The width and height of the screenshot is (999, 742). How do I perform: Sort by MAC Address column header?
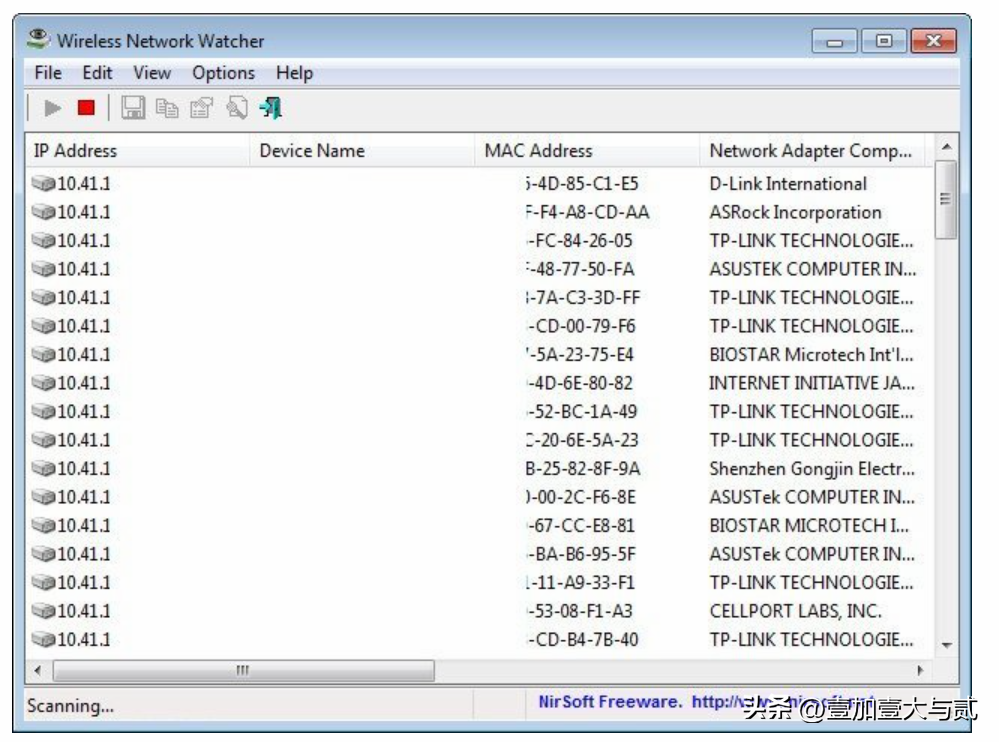coord(587,151)
